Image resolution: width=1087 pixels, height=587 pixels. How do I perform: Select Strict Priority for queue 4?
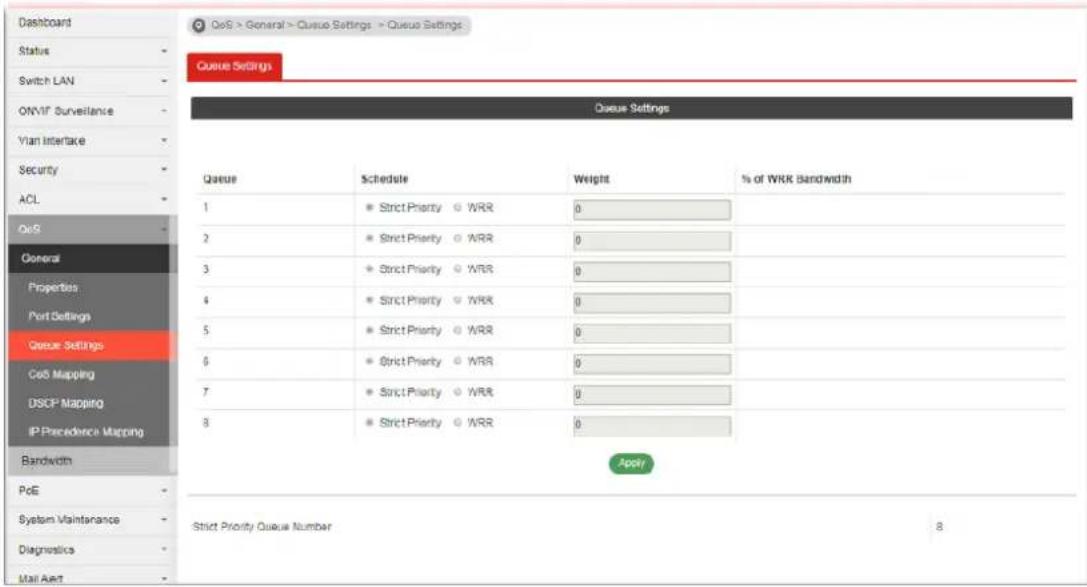tap(369, 300)
